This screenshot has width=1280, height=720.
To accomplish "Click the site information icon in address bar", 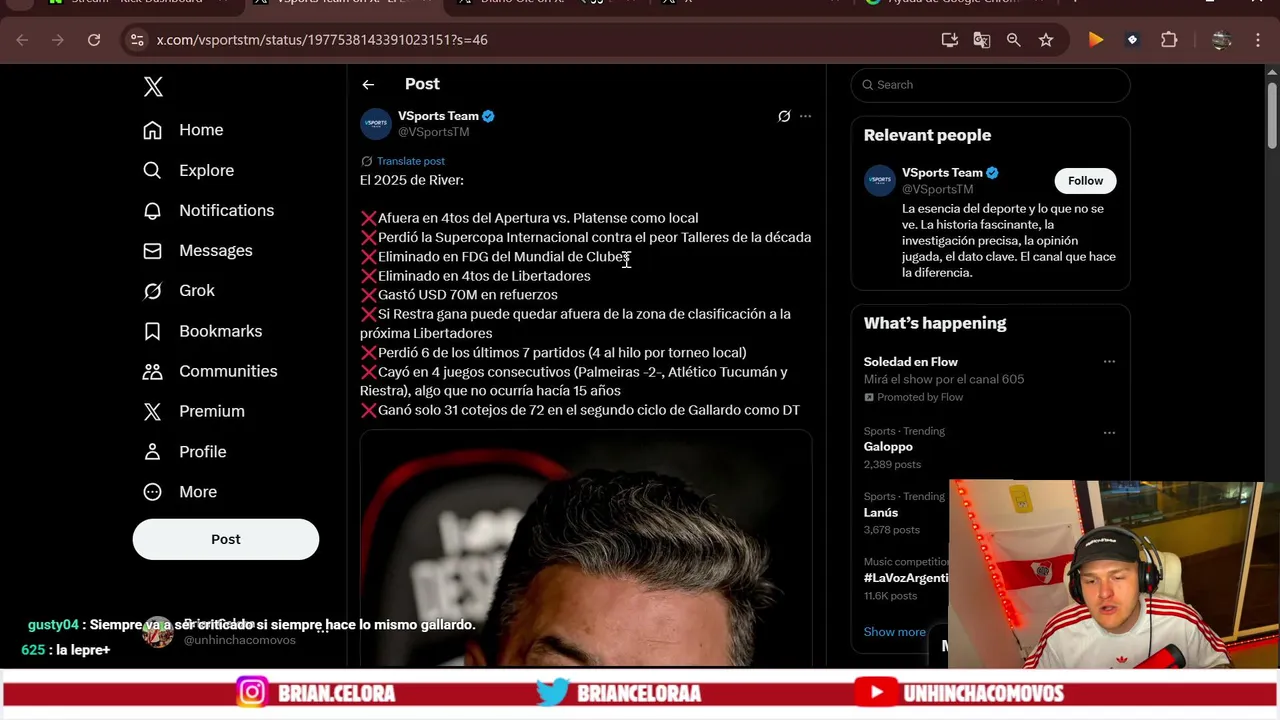I will tap(137, 40).
